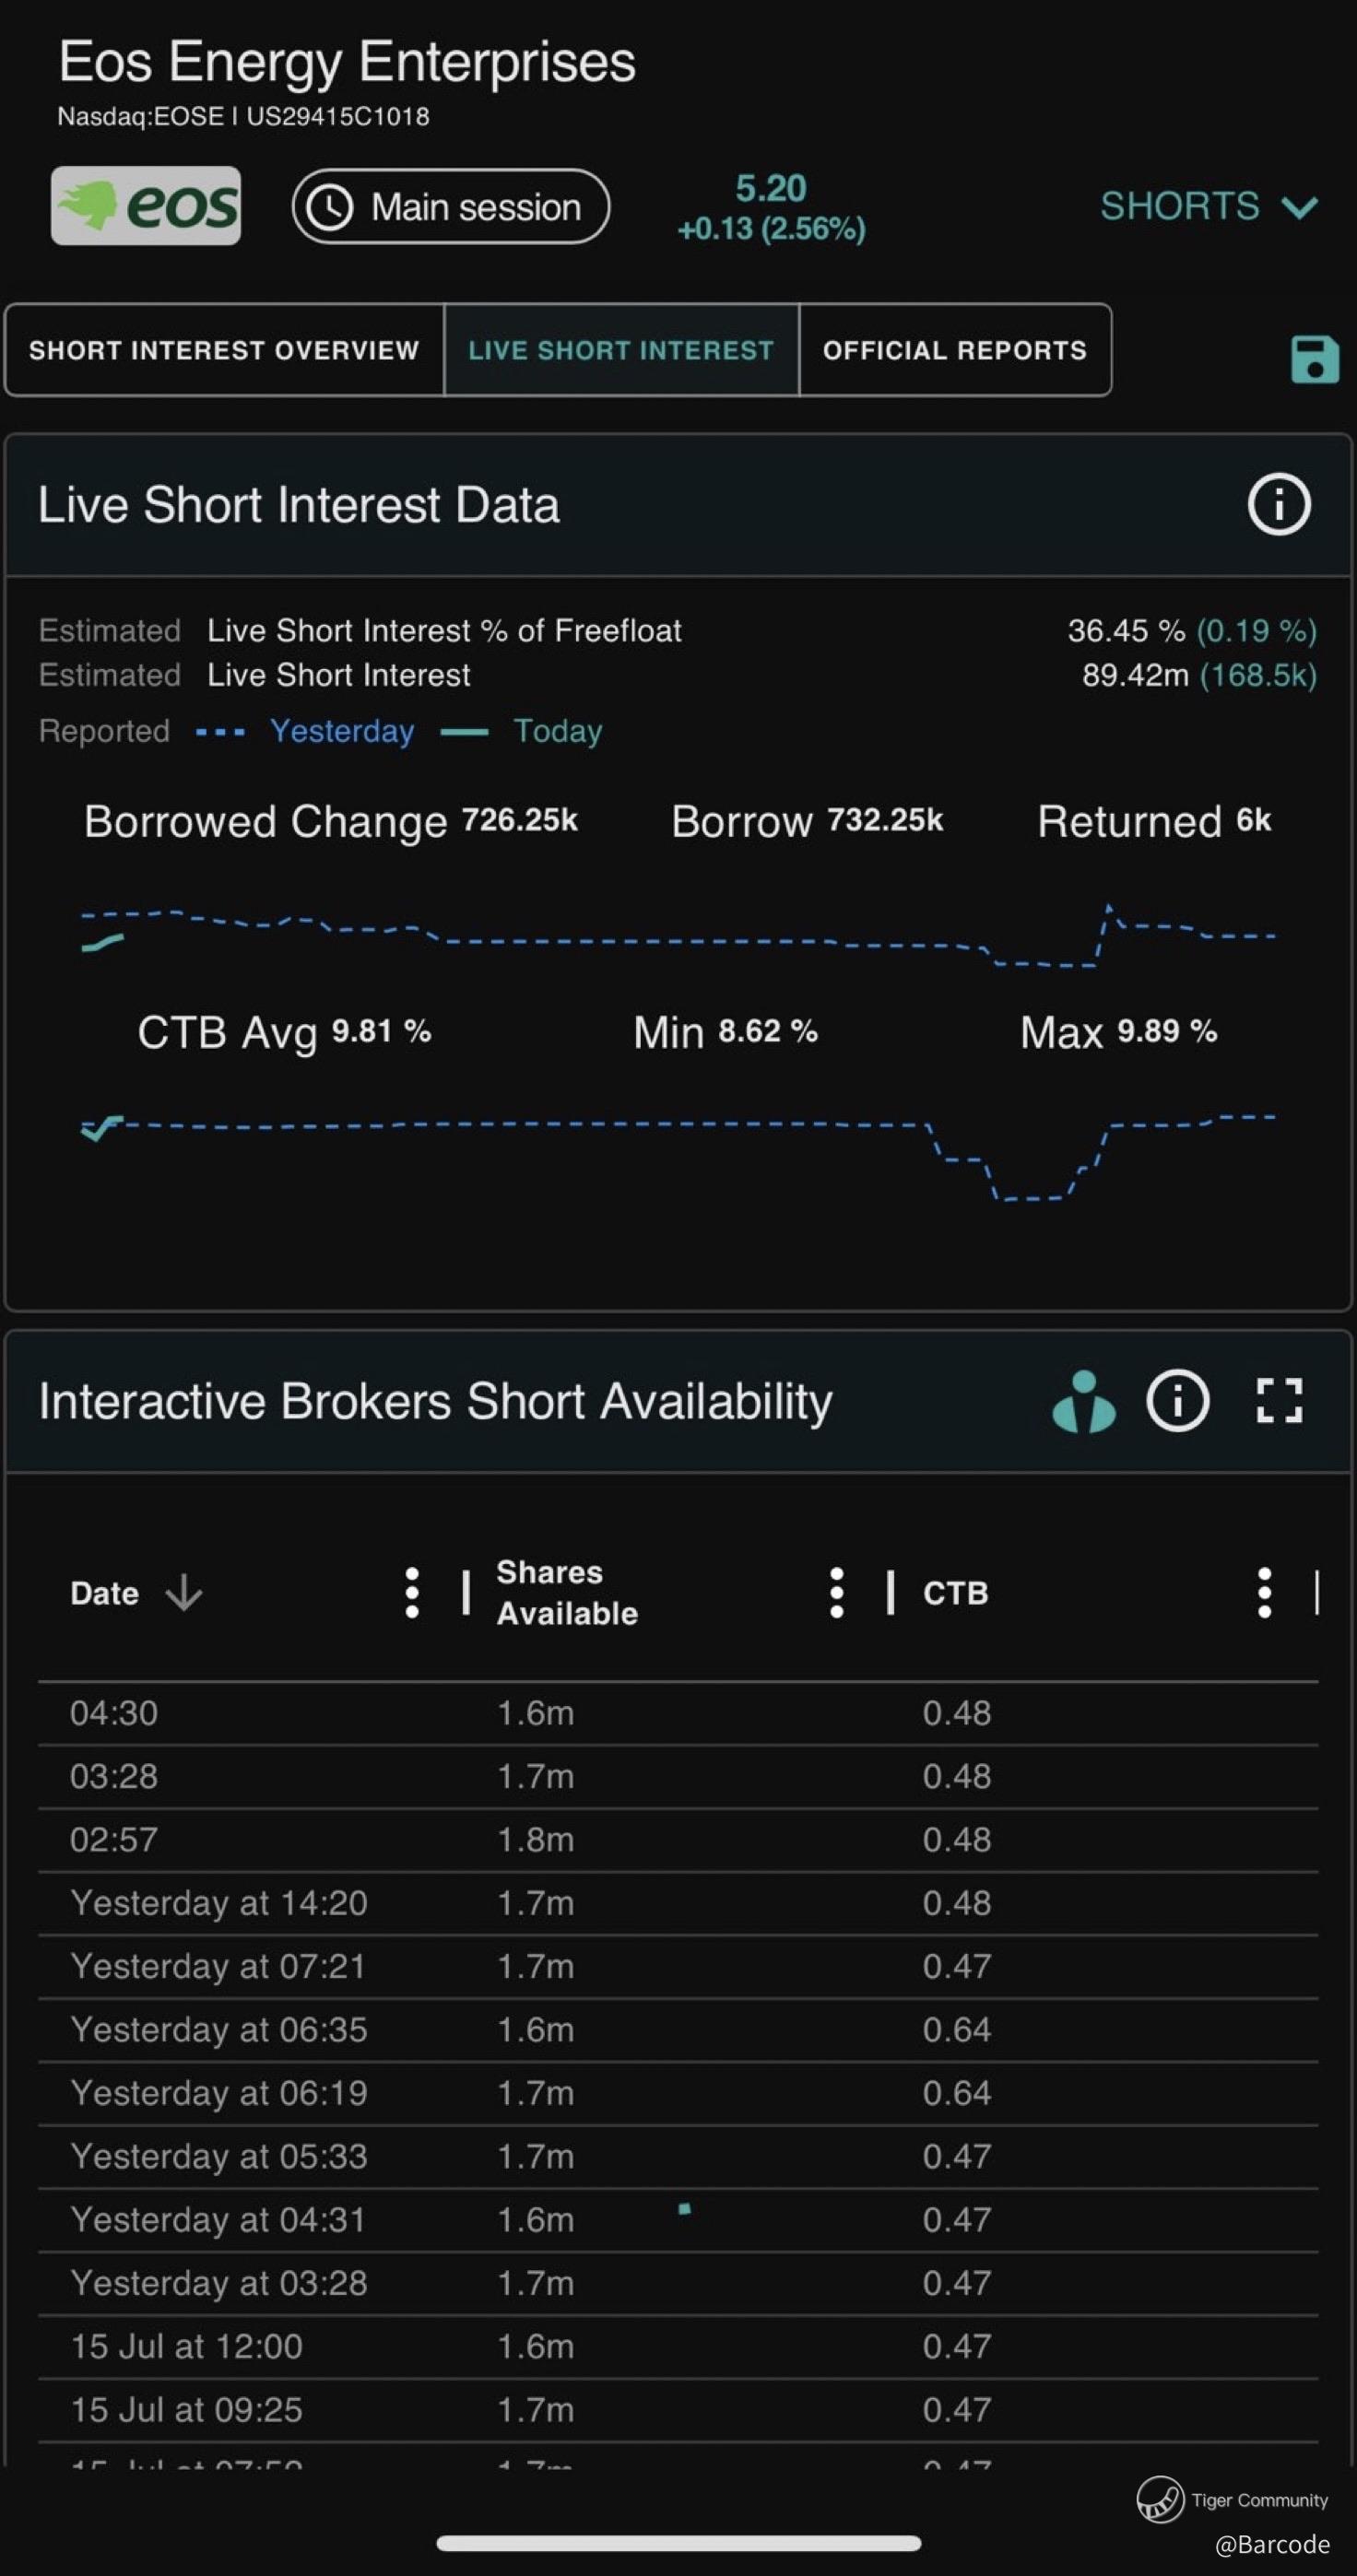Open the Date column options menu
1357x2576 pixels.
[411, 1592]
